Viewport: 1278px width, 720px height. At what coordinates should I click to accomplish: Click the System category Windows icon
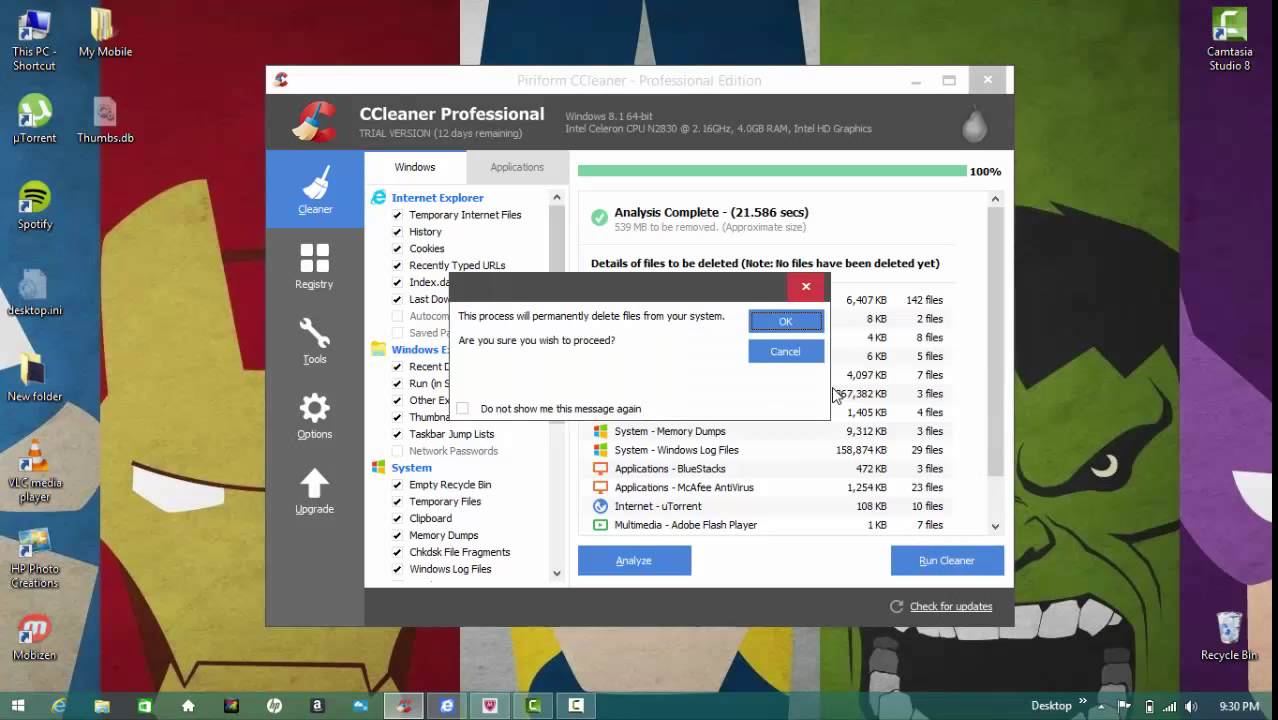pyautogui.click(x=378, y=467)
